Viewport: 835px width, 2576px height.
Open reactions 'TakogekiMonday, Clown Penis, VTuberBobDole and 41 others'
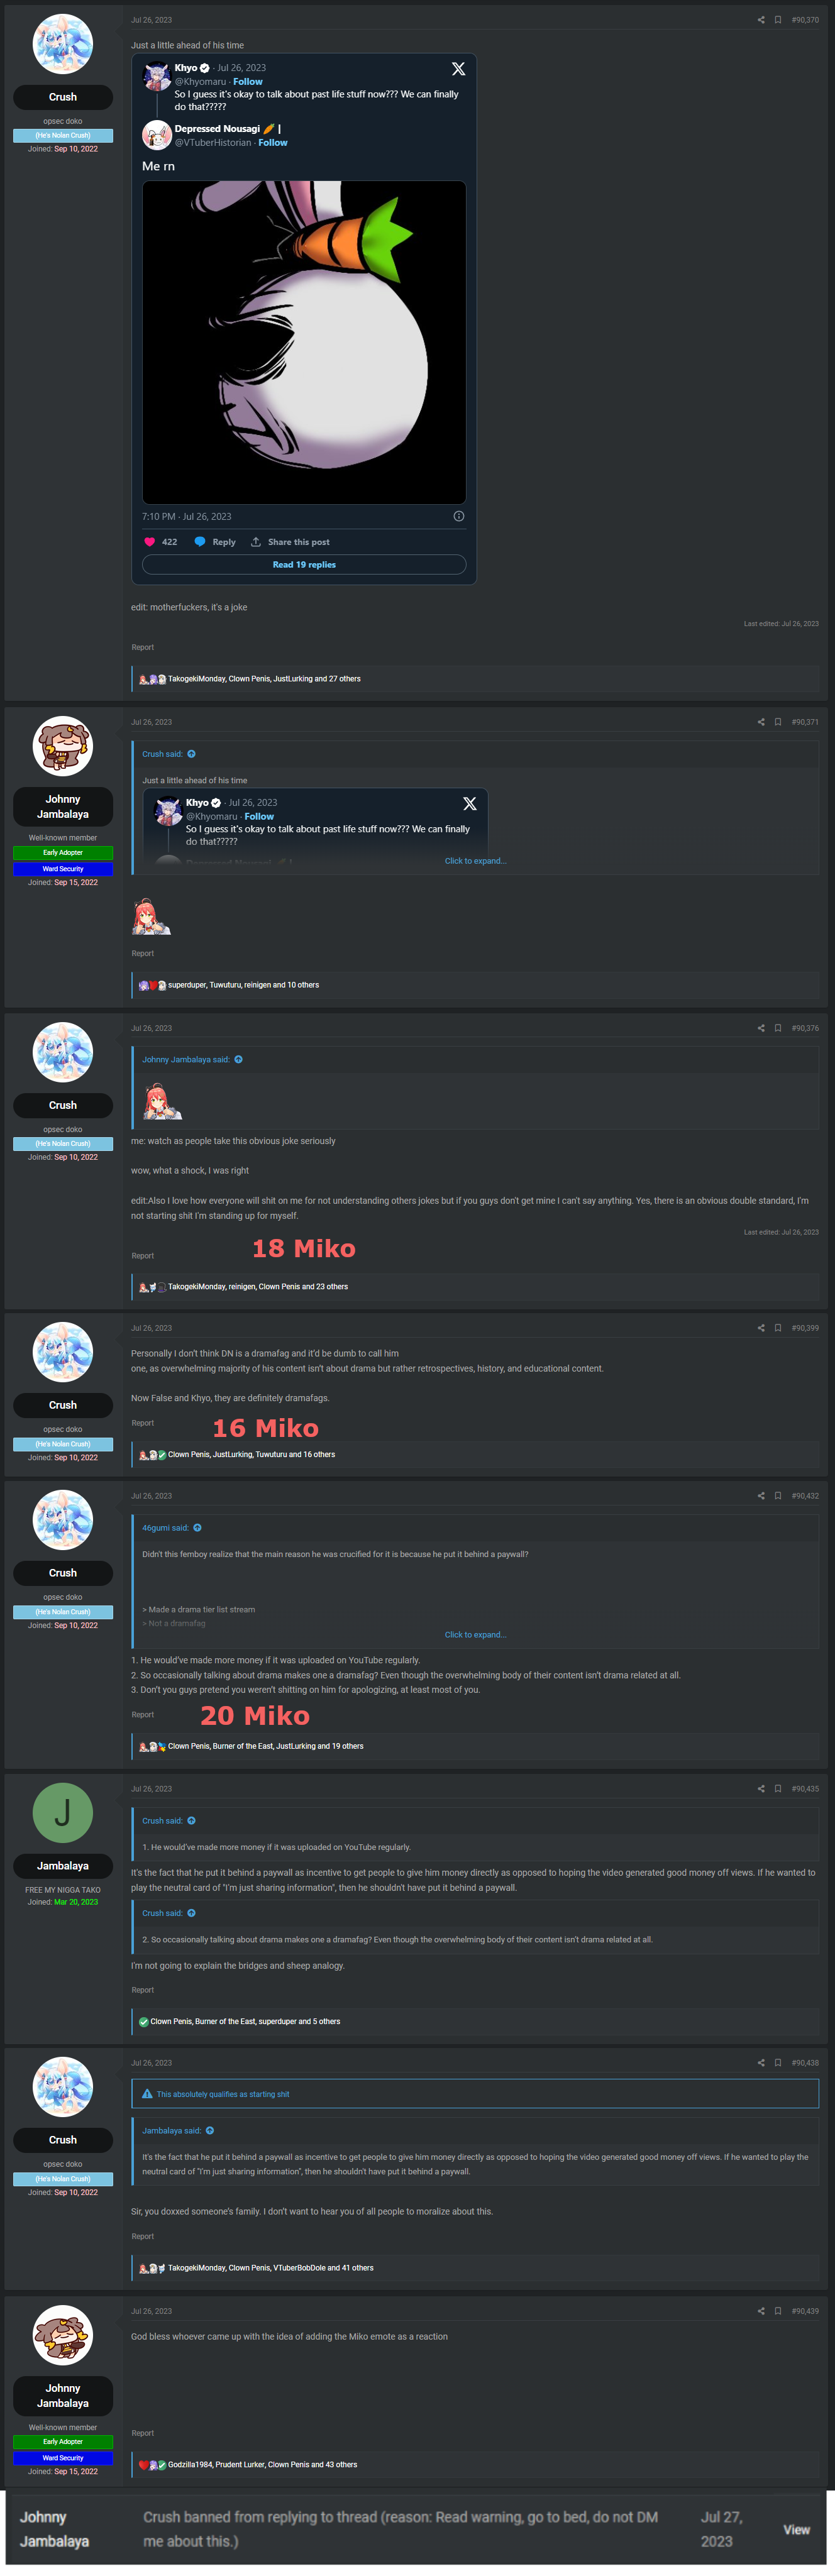(270, 2268)
